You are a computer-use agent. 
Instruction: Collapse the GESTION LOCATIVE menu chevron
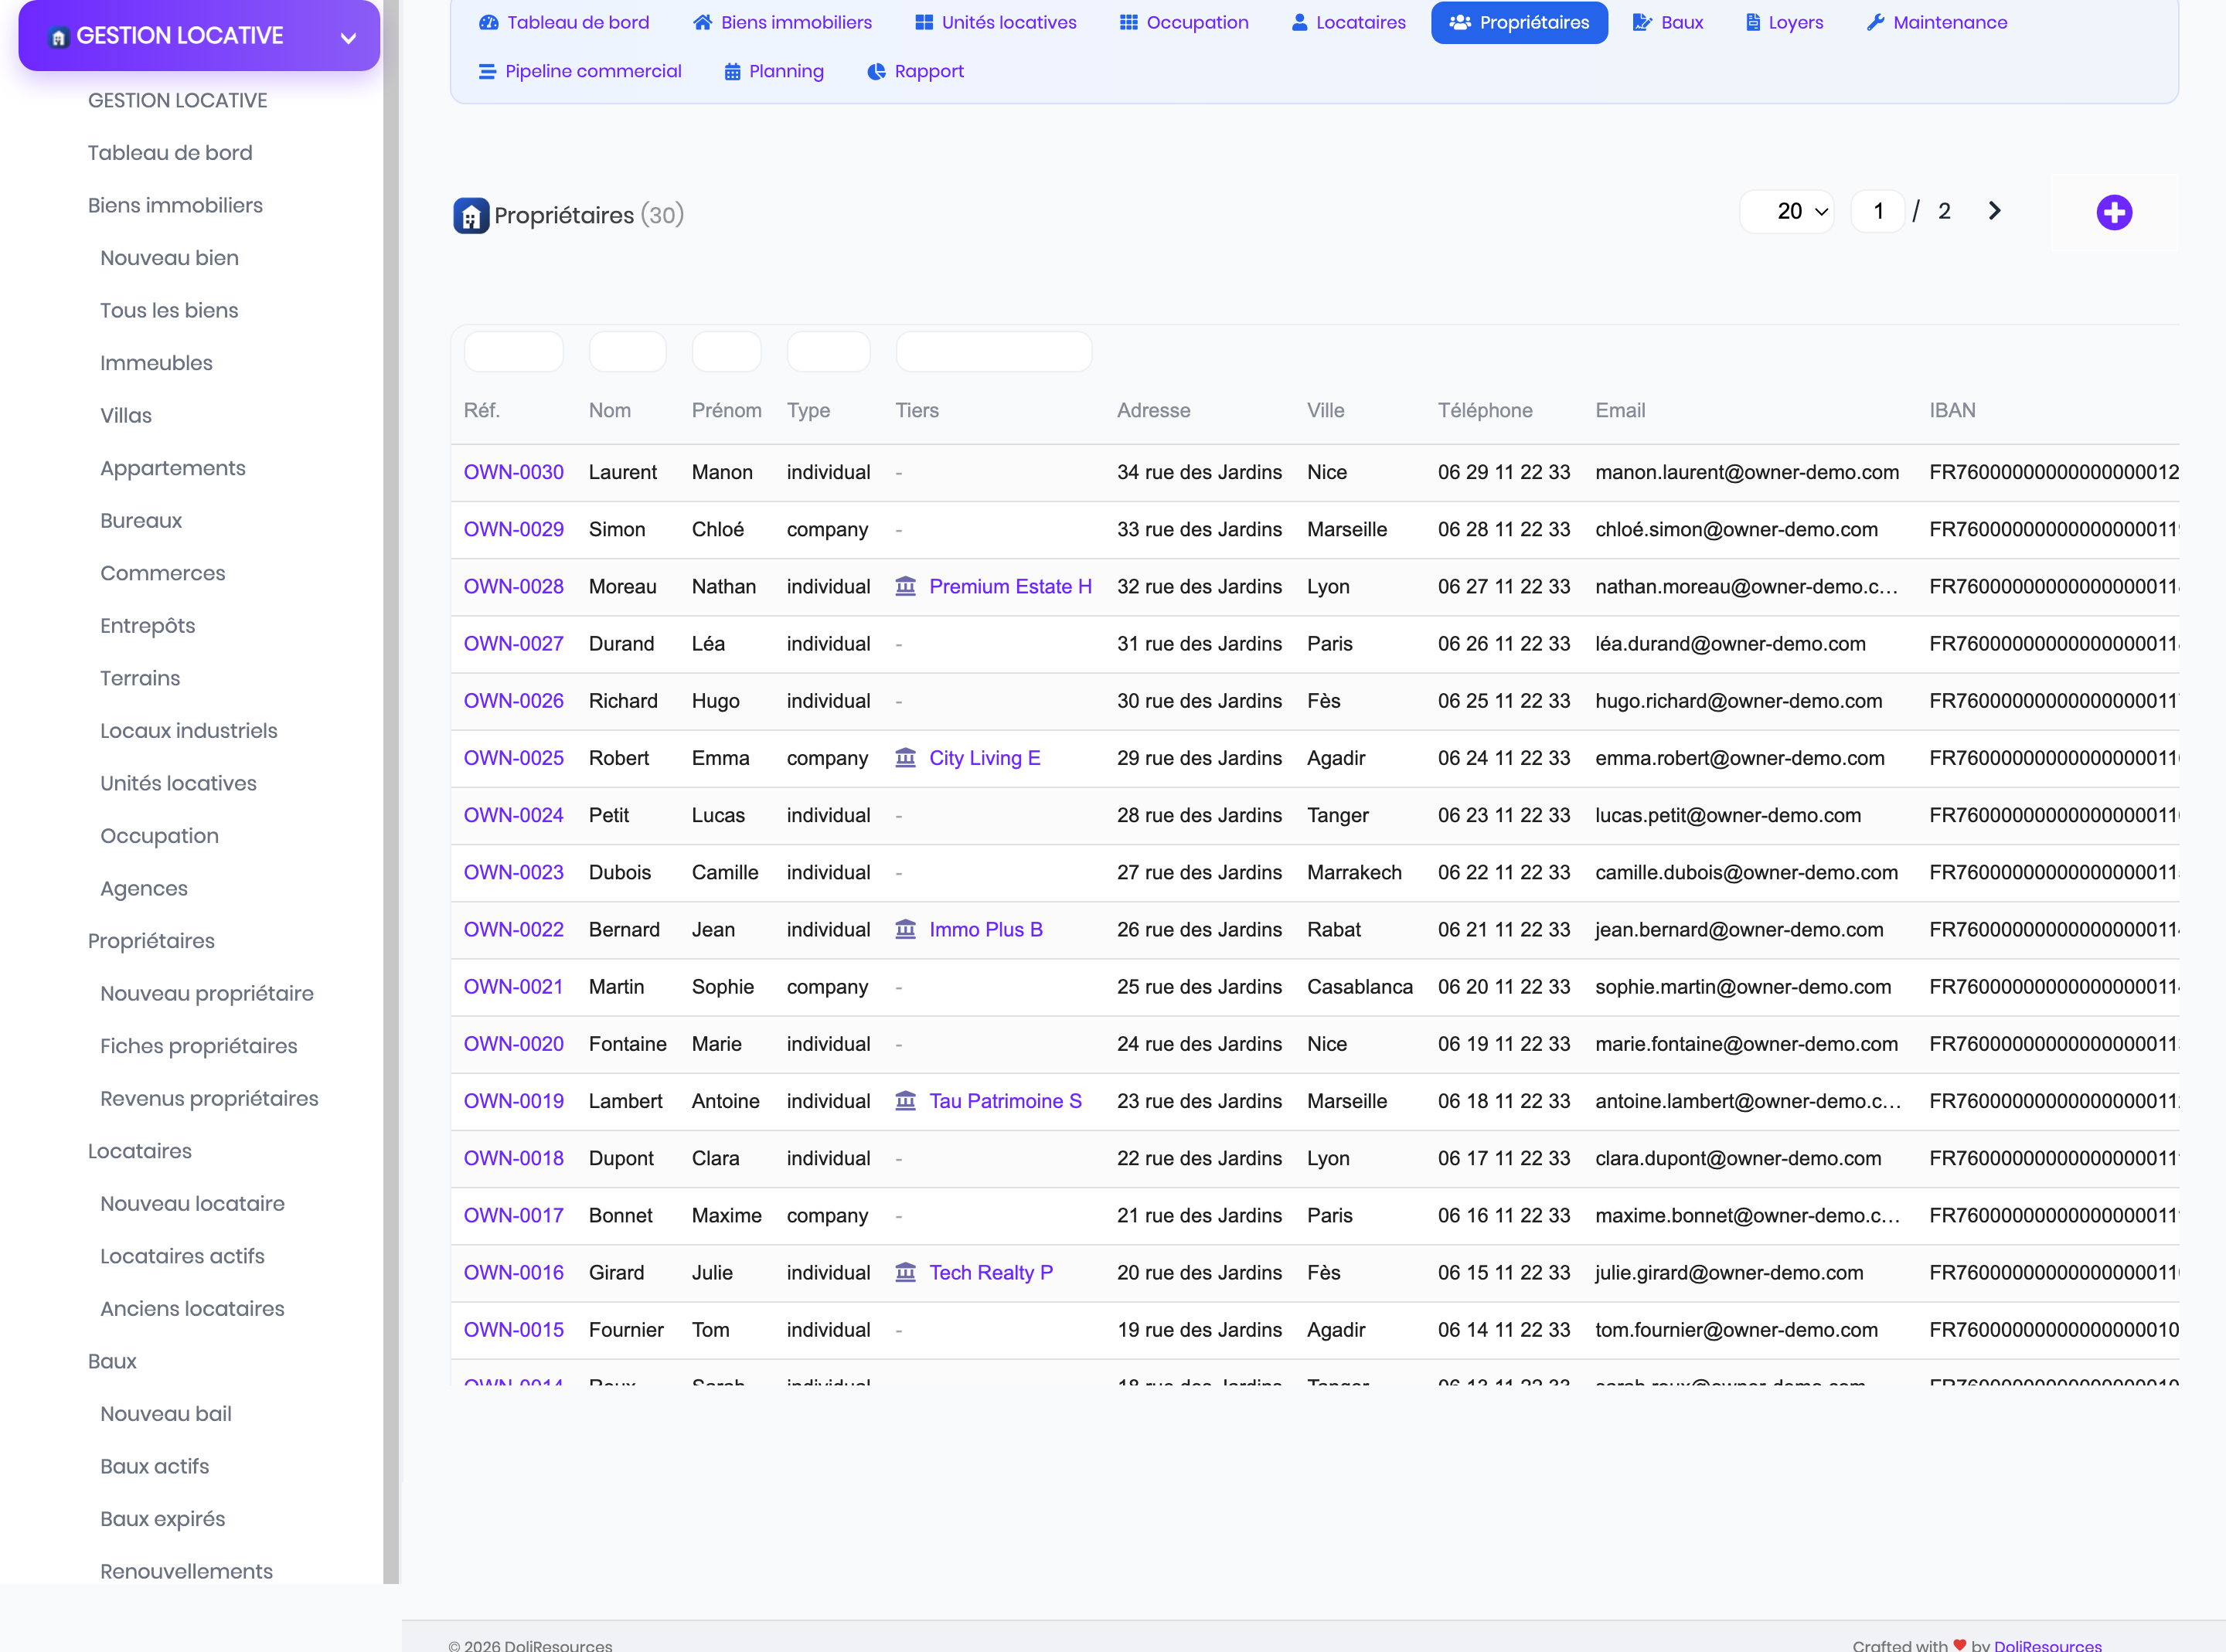coord(348,38)
